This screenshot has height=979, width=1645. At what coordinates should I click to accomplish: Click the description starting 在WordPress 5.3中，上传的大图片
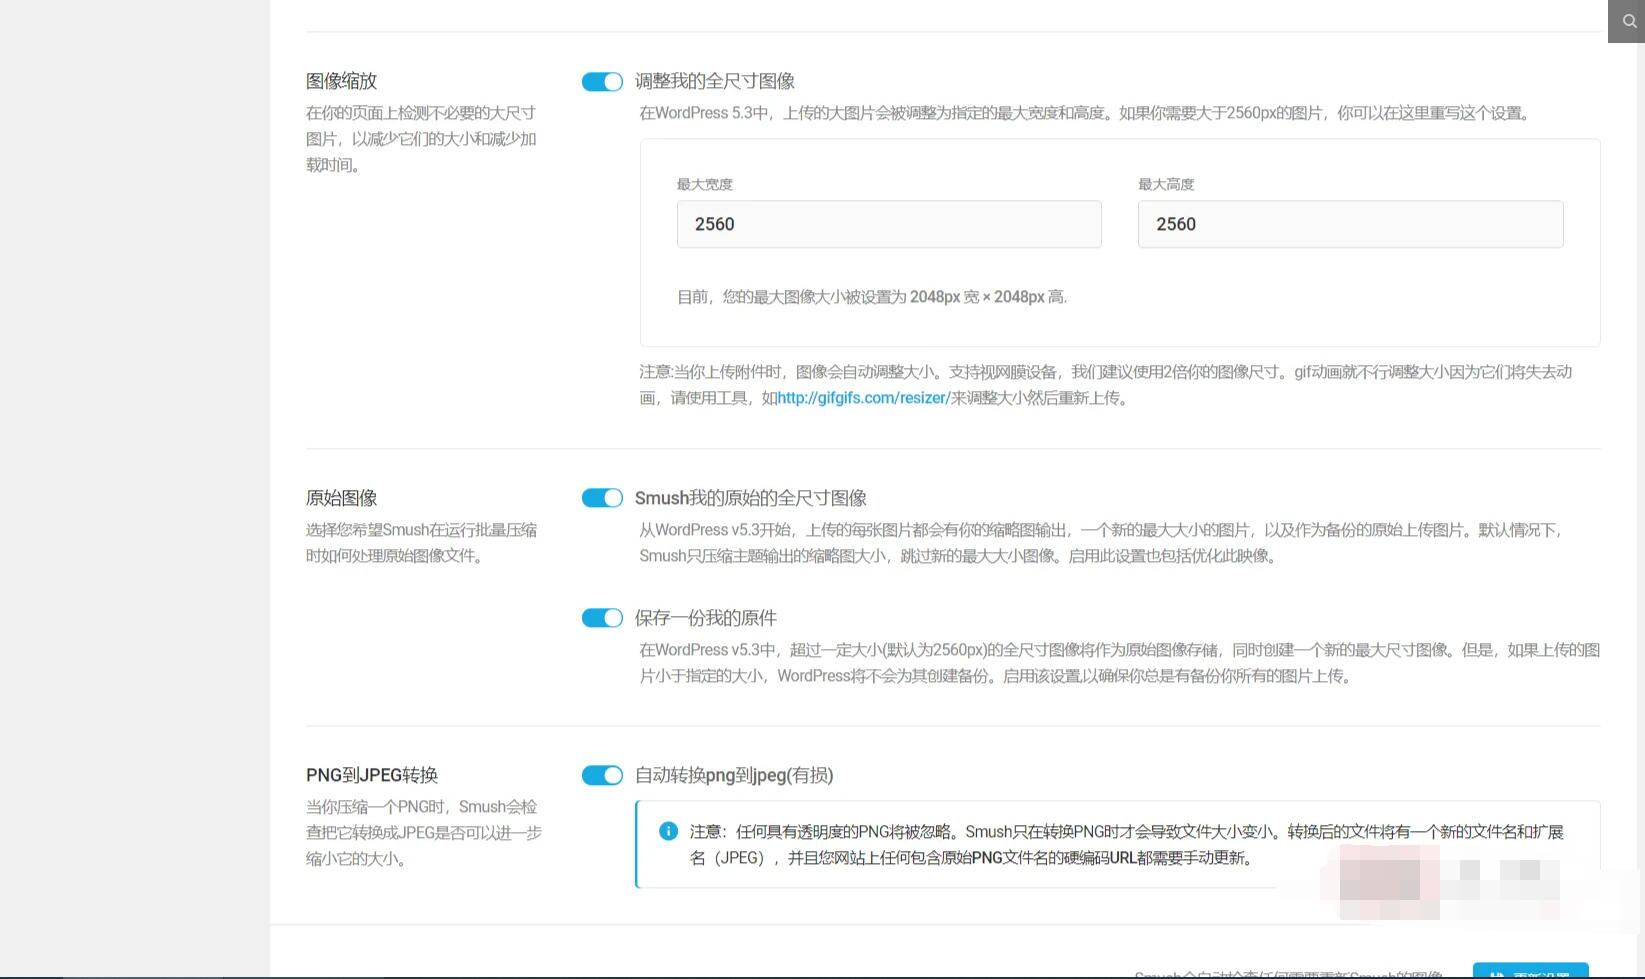[1085, 113]
